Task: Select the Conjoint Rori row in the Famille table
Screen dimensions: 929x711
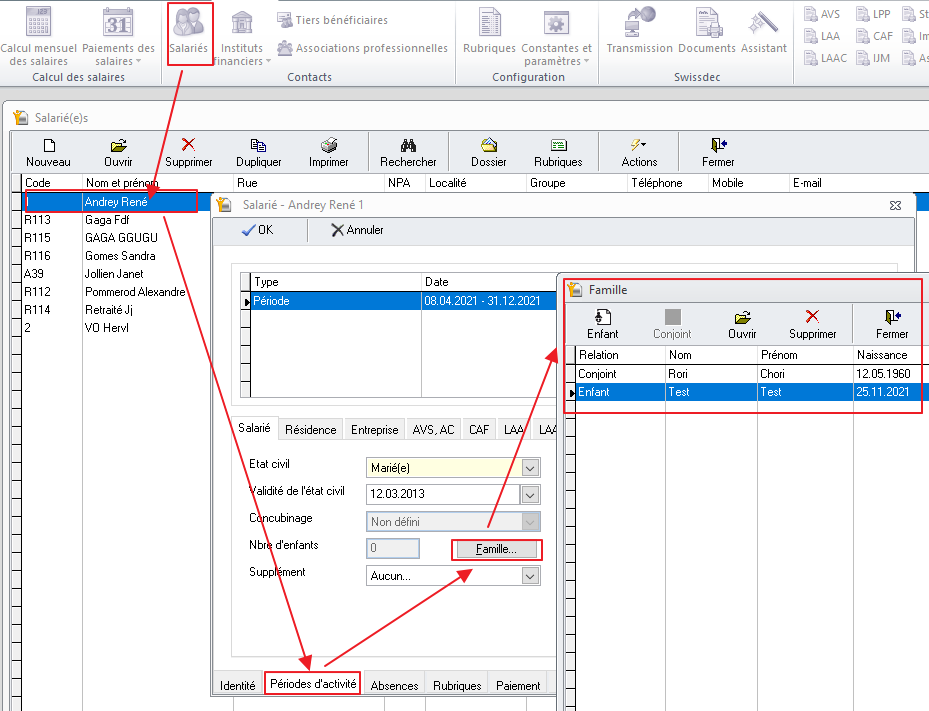Action: point(700,374)
